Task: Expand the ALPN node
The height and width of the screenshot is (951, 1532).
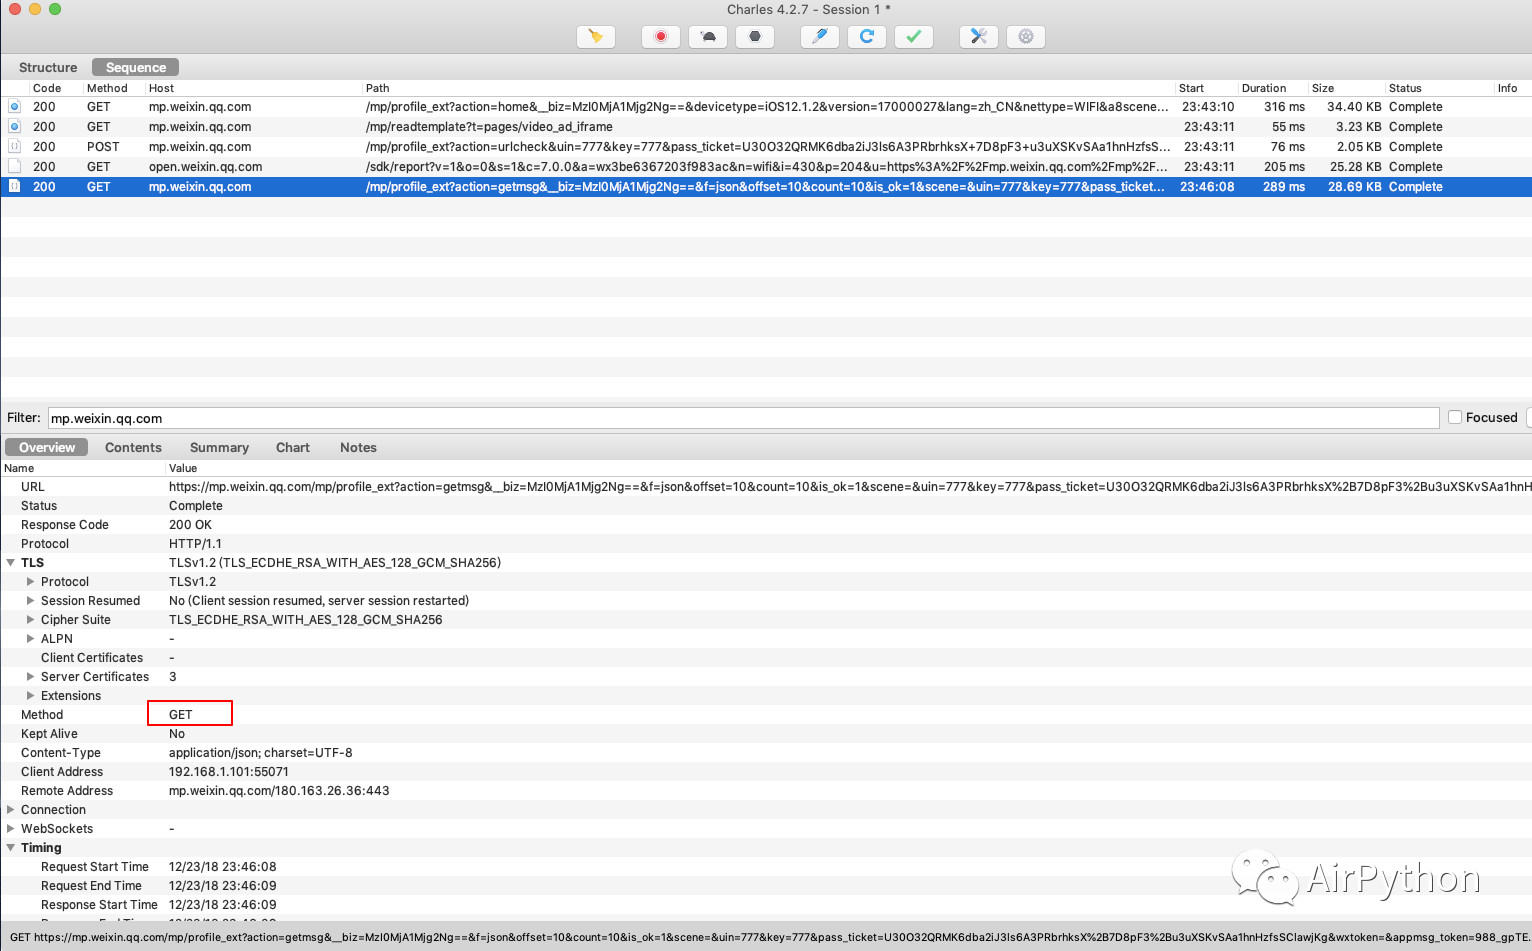Action: tap(31, 639)
